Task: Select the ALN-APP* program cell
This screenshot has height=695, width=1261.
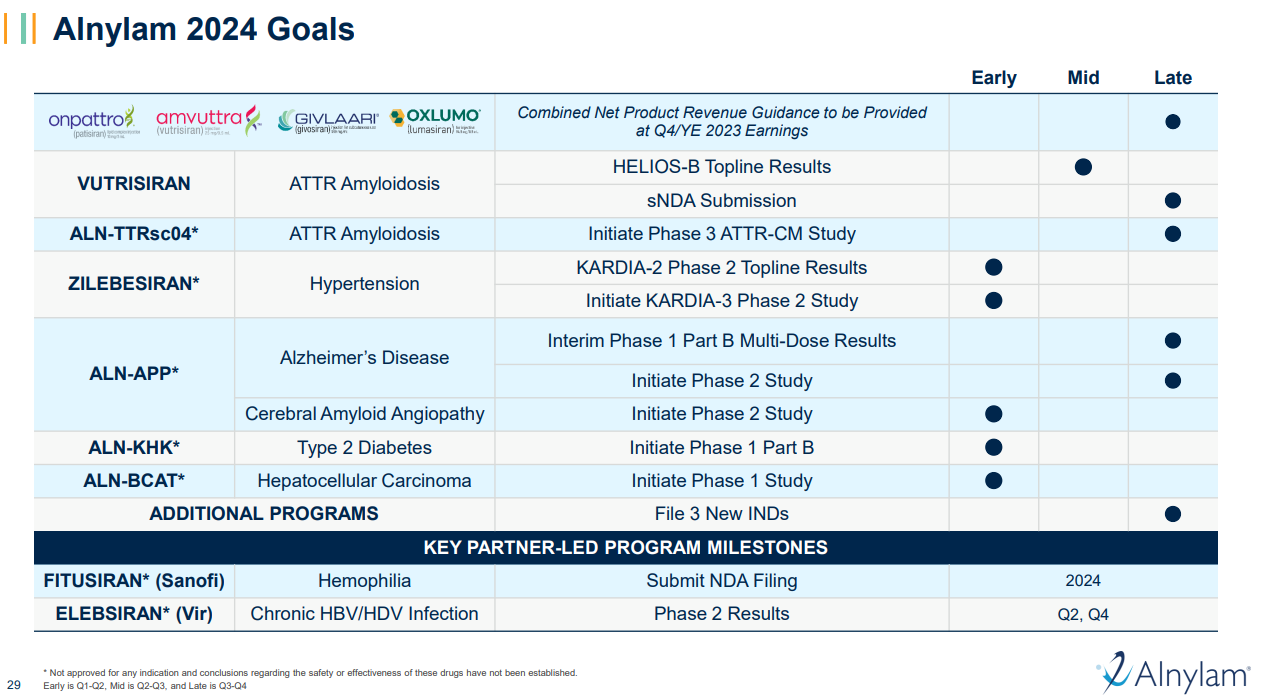Action: [x=134, y=374]
